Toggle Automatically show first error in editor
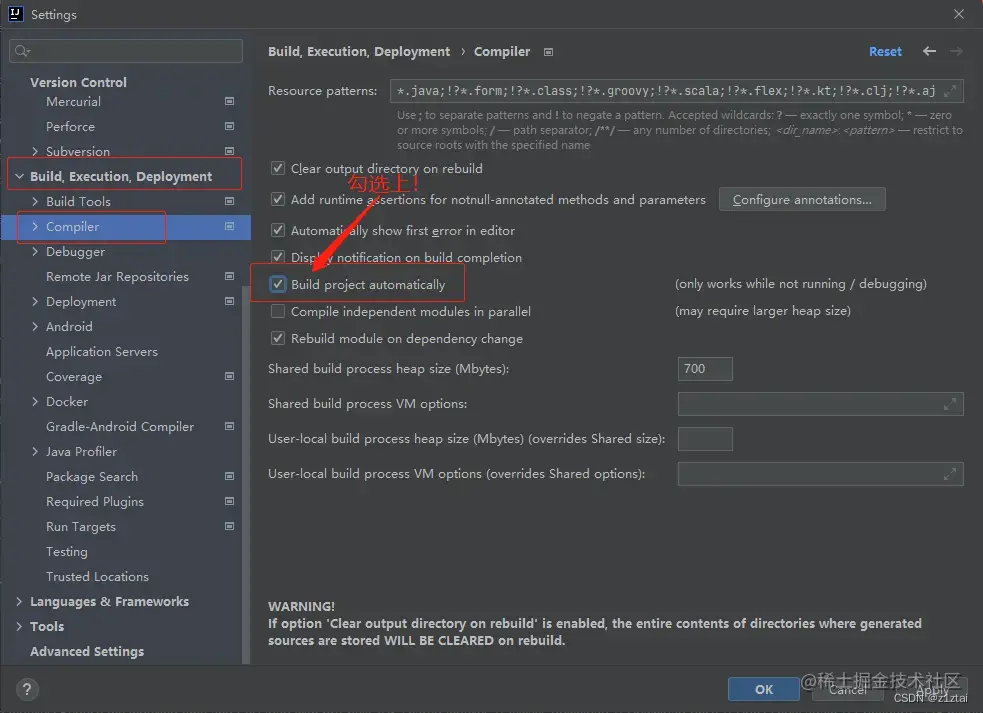983x713 pixels. (x=278, y=230)
